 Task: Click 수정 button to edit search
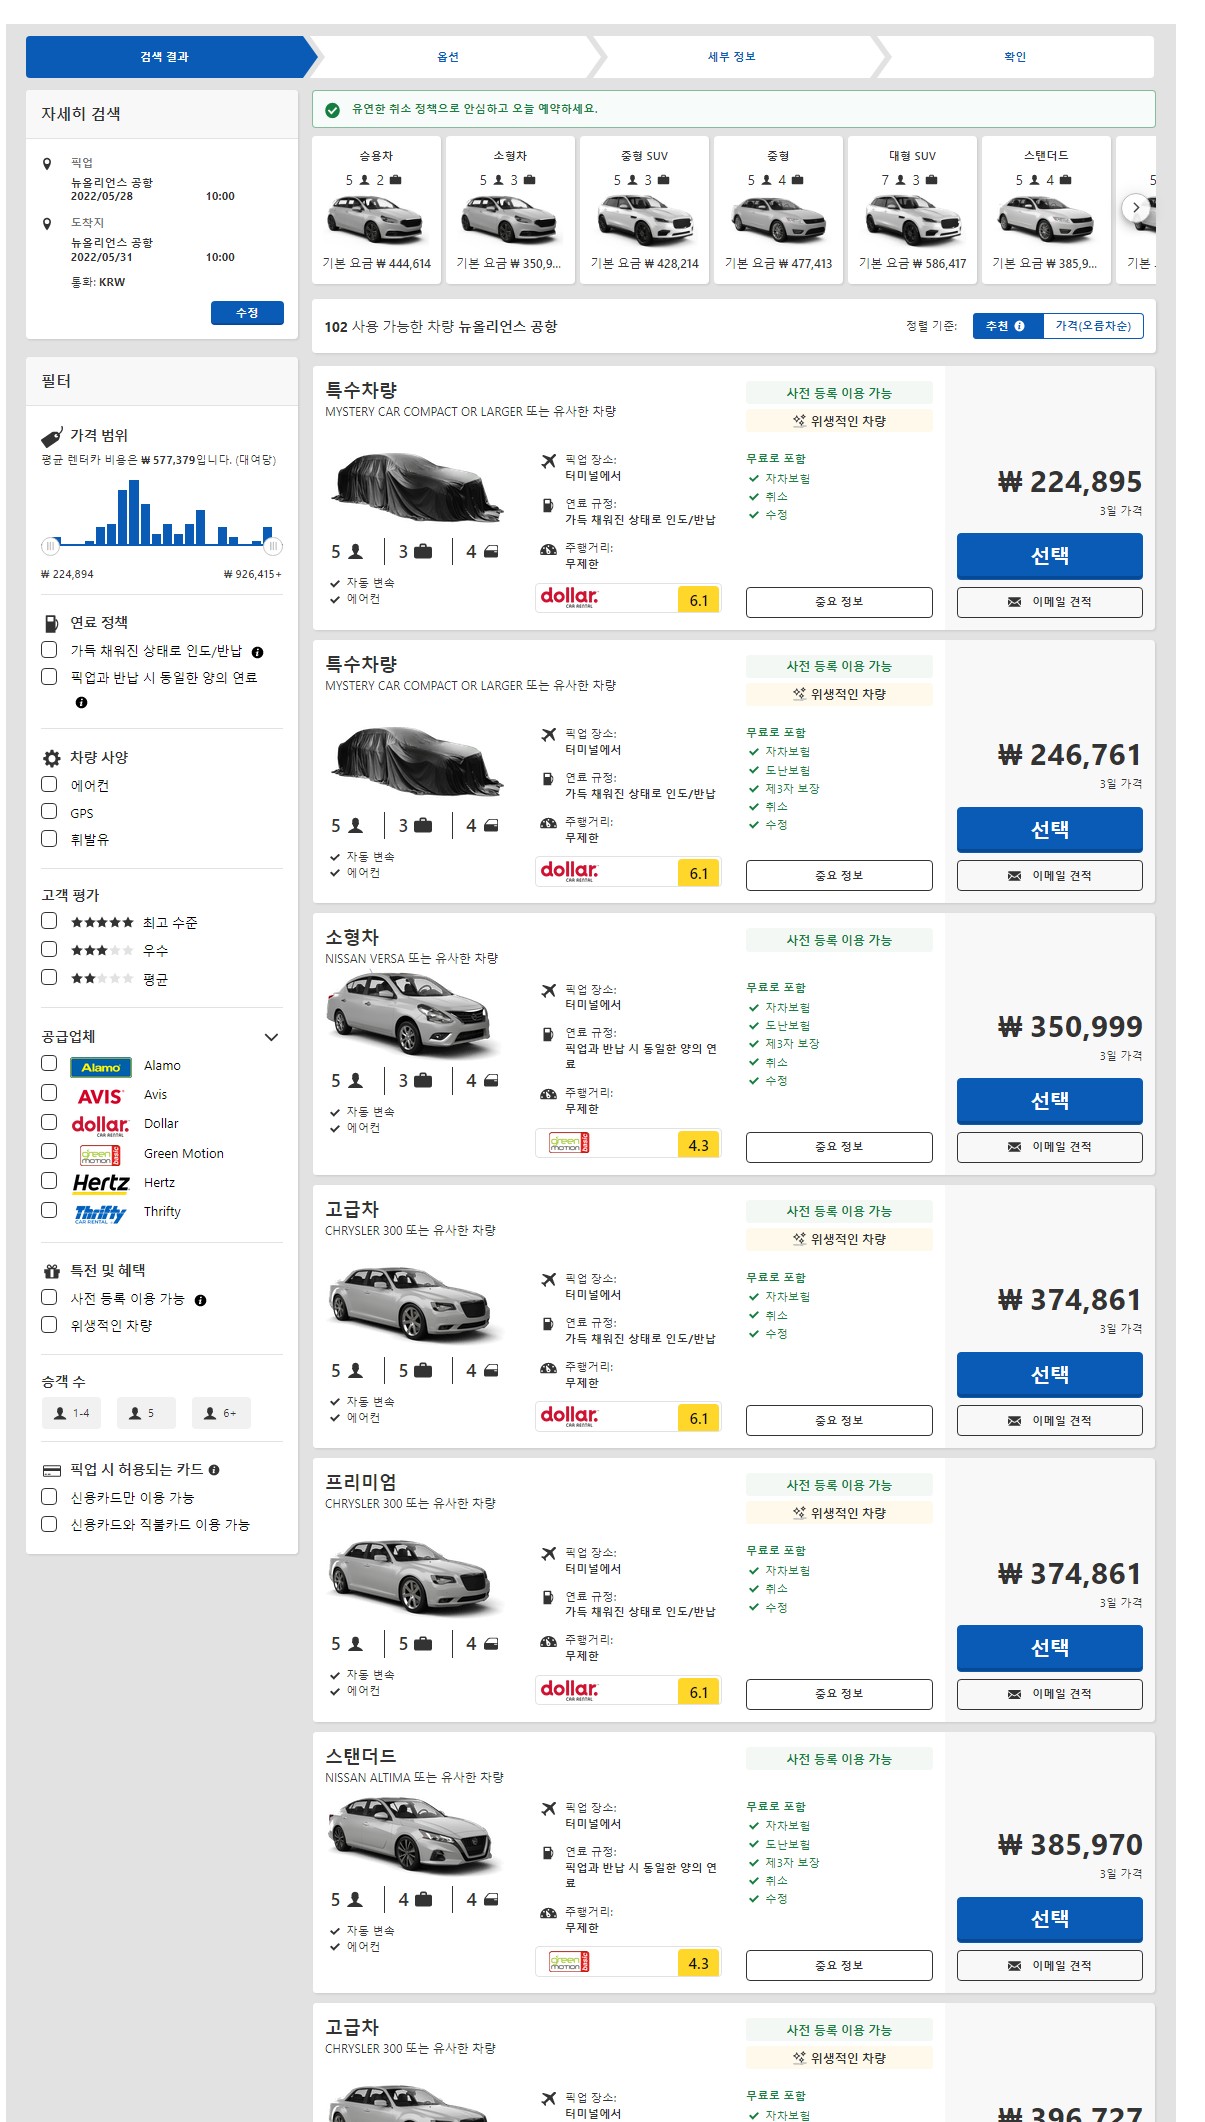coord(247,313)
